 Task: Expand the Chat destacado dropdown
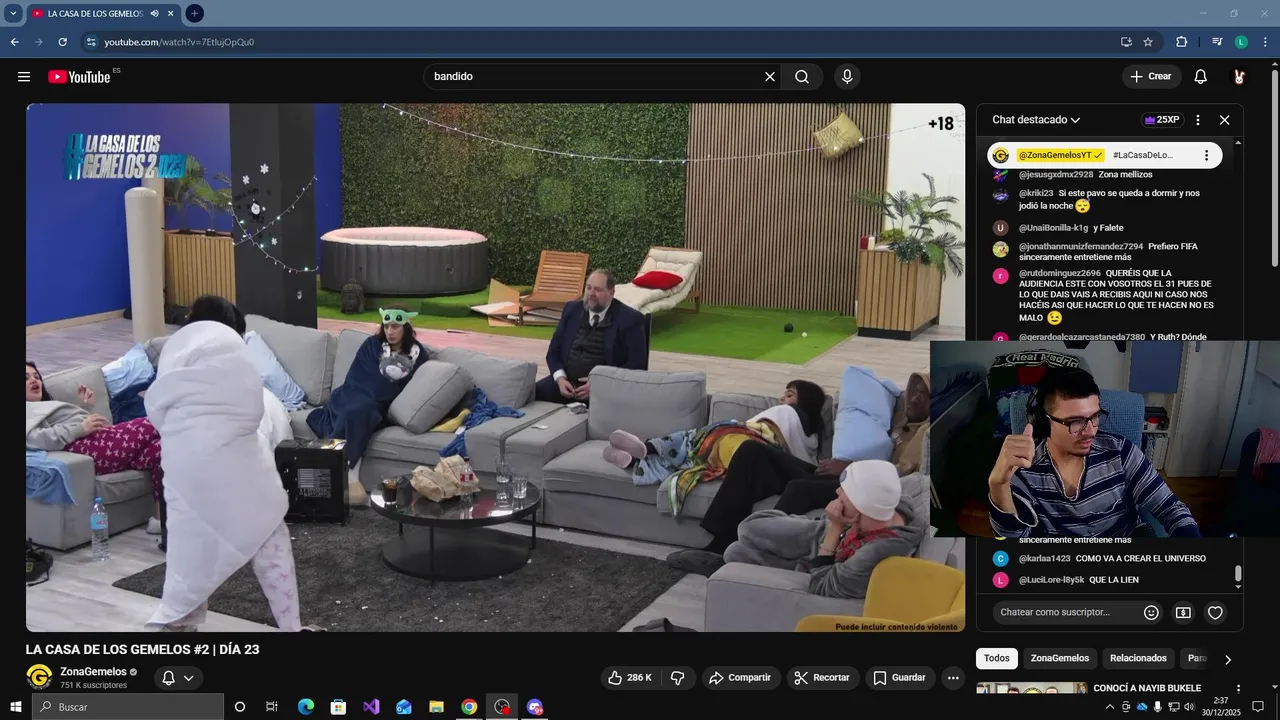pyautogui.click(x=1036, y=120)
